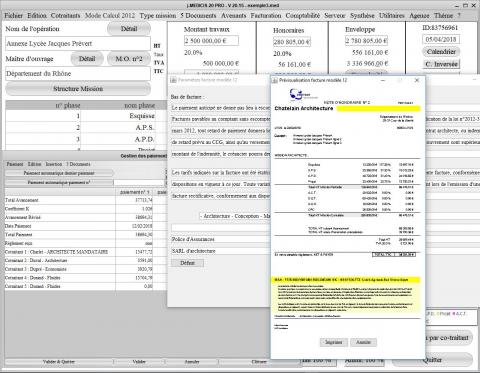This screenshot has width=480, height=373.
Task: Select the Esquisse phase row
Action: pos(87,116)
